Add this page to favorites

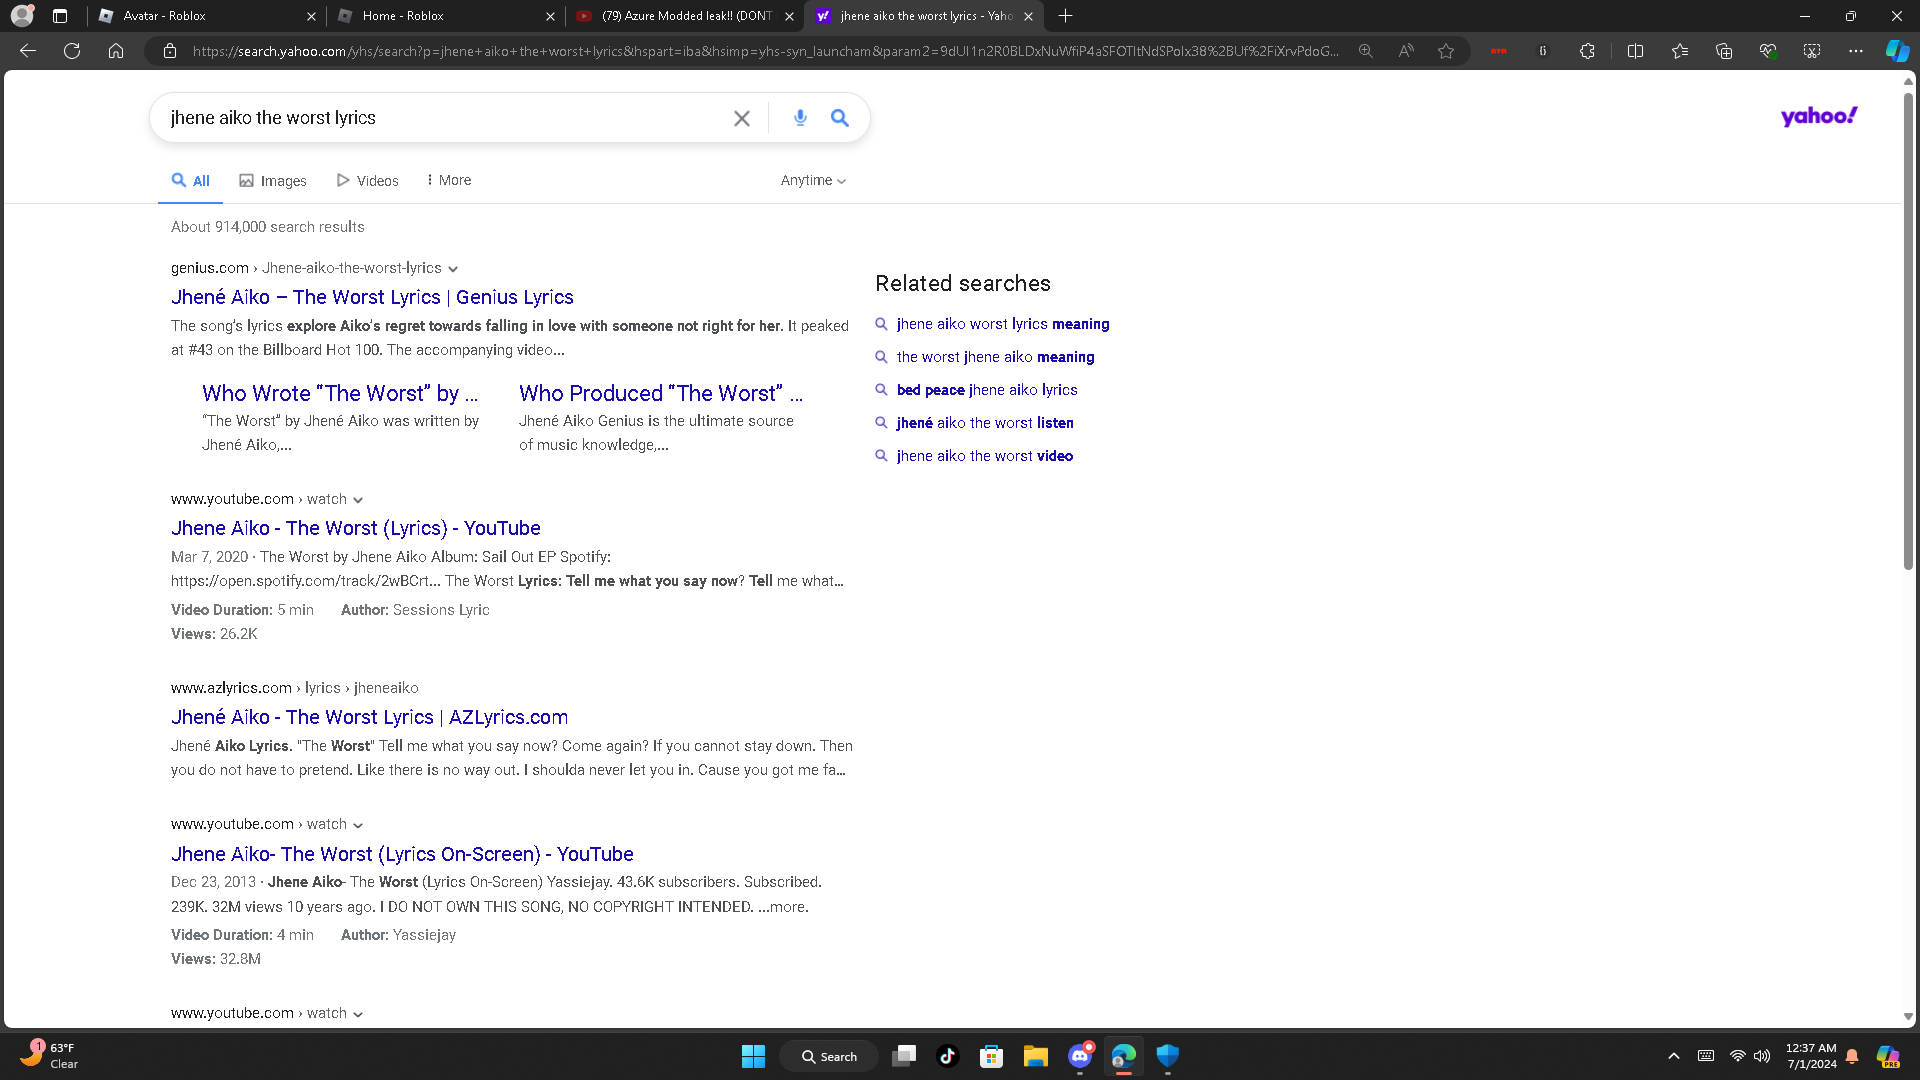click(x=1446, y=51)
